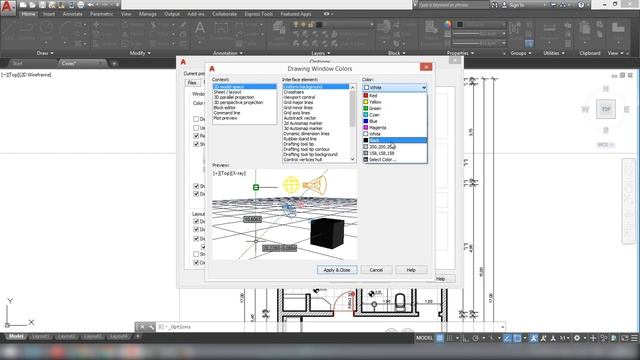This screenshot has width=640, height=360.
Task: Choose Cyan from the color dropdown
Action: pyautogui.click(x=395, y=115)
